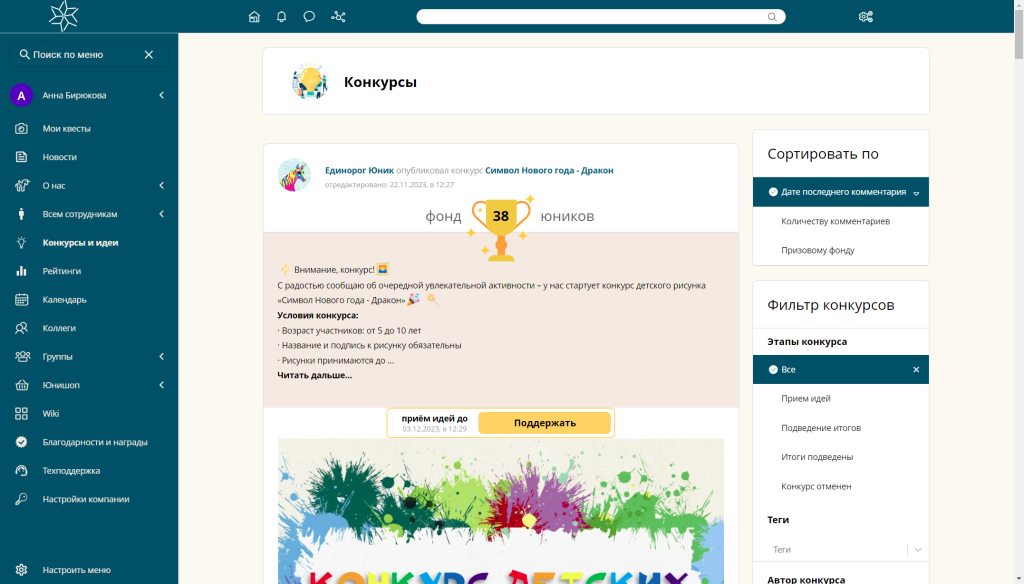Click the Поддержать button
This screenshot has width=1024, height=584.
coord(545,423)
